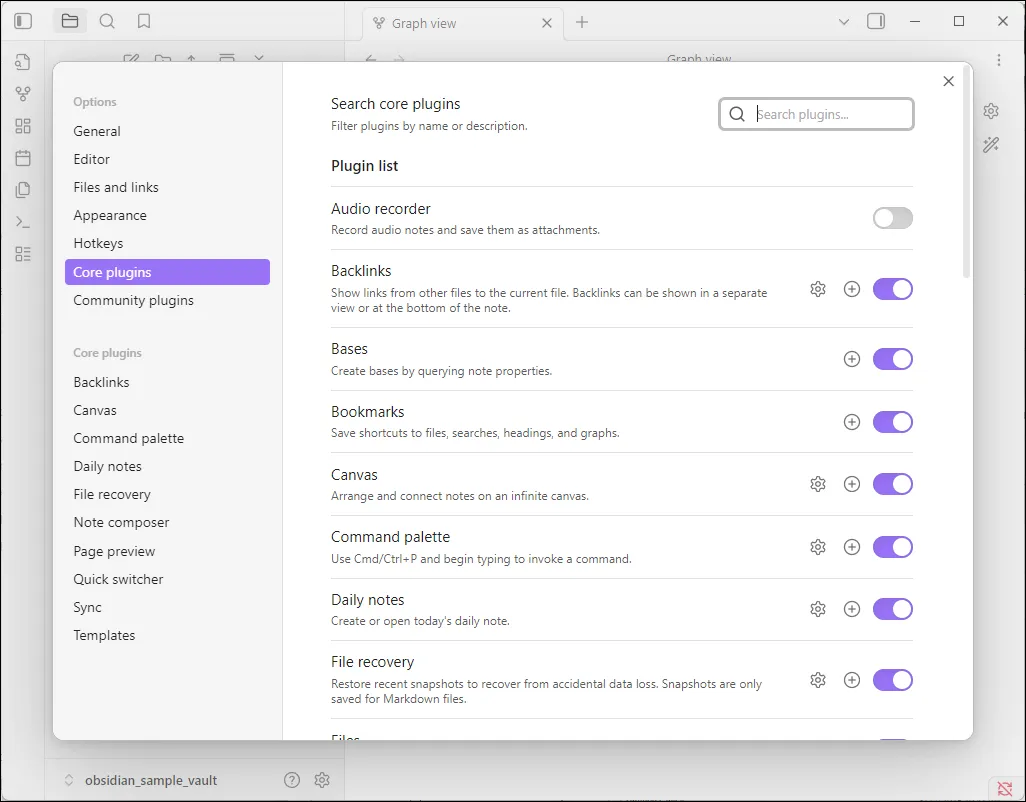Open the graph view icon
The width and height of the screenshot is (1026, 802).
[22, 94]
